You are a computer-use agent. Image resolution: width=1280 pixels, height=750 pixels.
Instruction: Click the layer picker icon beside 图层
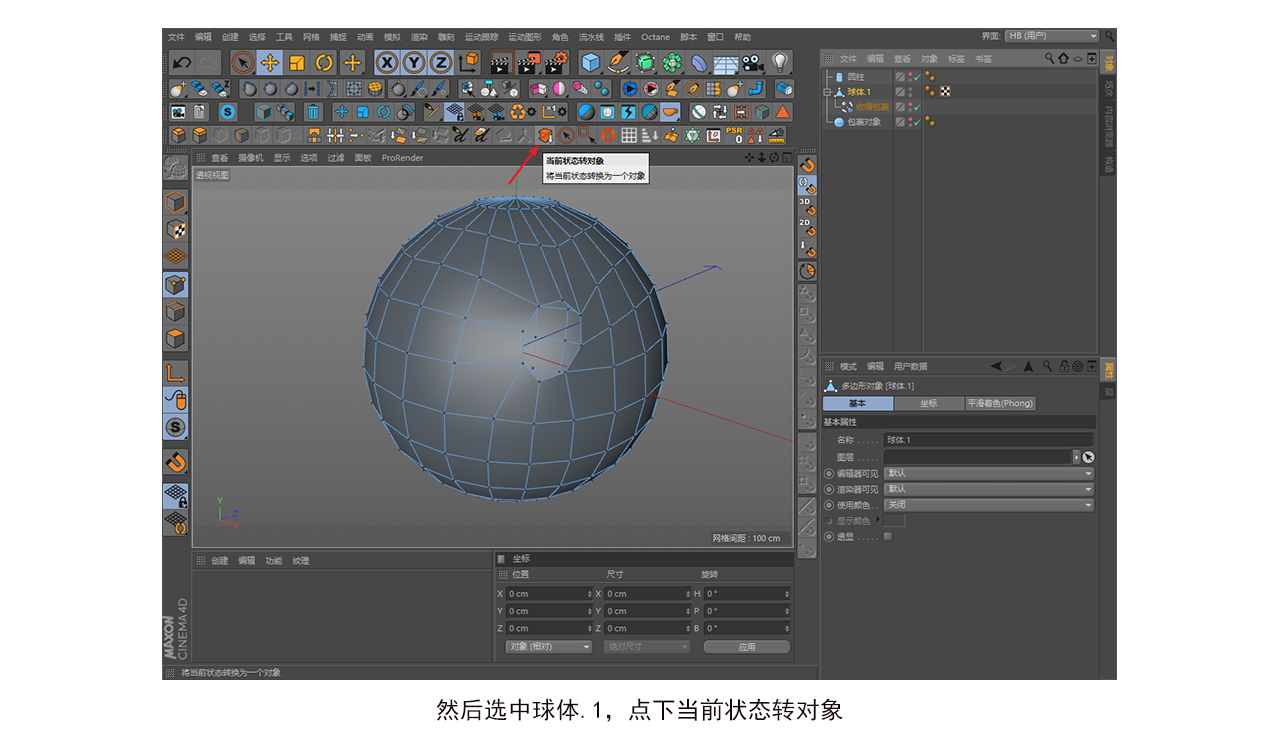[1089, 457]
